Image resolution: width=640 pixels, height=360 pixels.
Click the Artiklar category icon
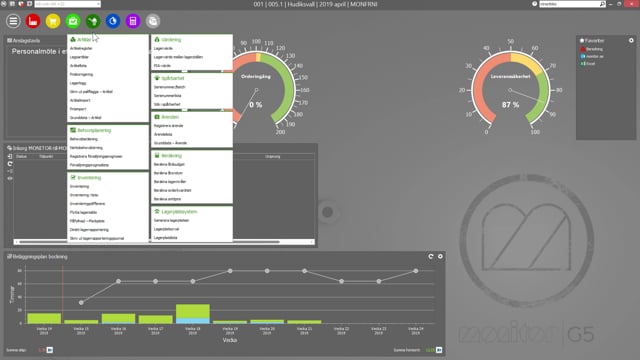73,40
